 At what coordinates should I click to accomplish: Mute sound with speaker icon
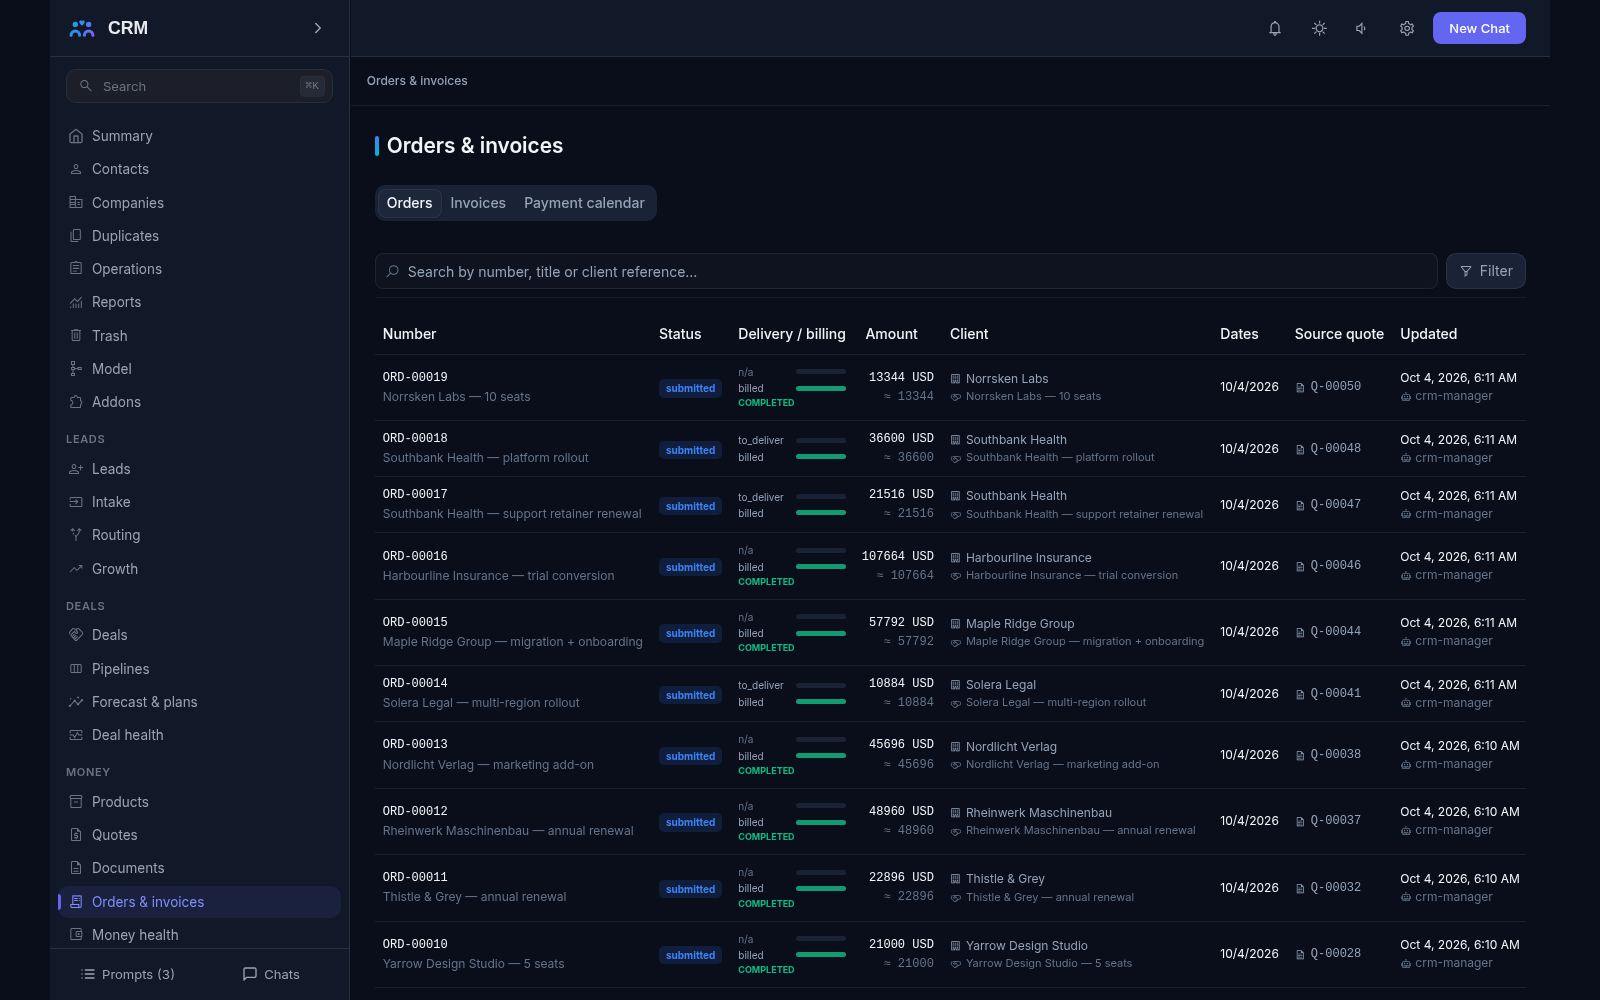click(x=1362, y=28)
